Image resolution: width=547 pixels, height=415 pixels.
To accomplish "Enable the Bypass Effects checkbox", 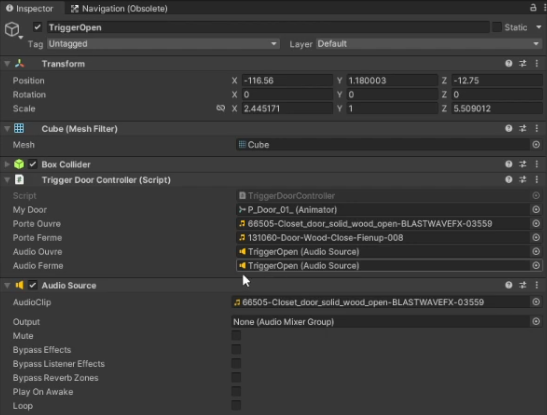I will point(236,349).
